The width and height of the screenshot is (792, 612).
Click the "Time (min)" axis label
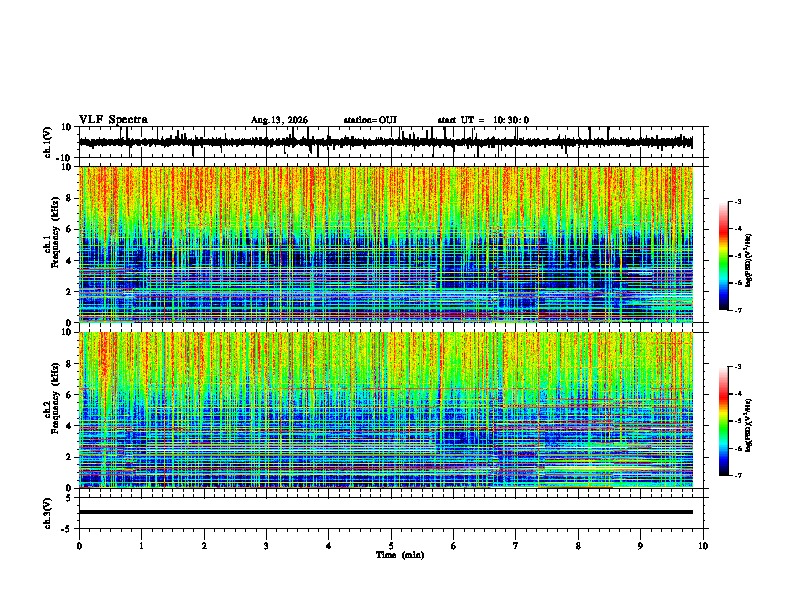(400, 555)
